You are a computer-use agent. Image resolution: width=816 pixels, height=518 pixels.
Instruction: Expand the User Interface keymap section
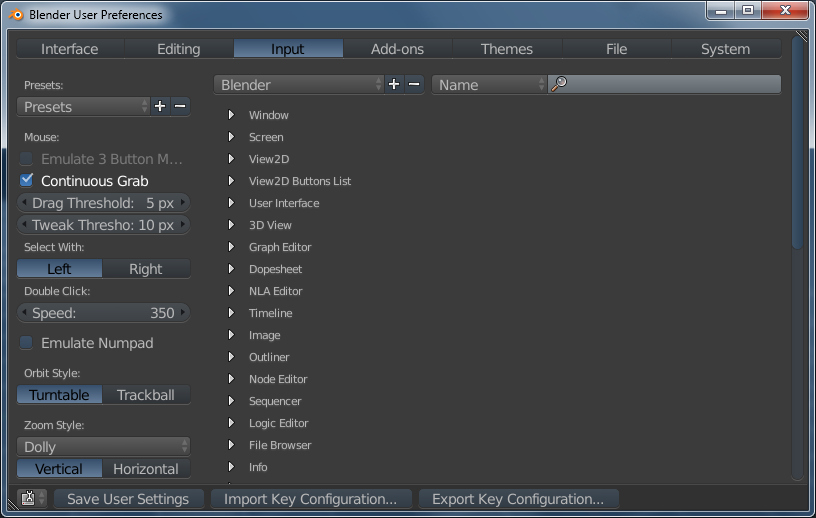[231, 203]
